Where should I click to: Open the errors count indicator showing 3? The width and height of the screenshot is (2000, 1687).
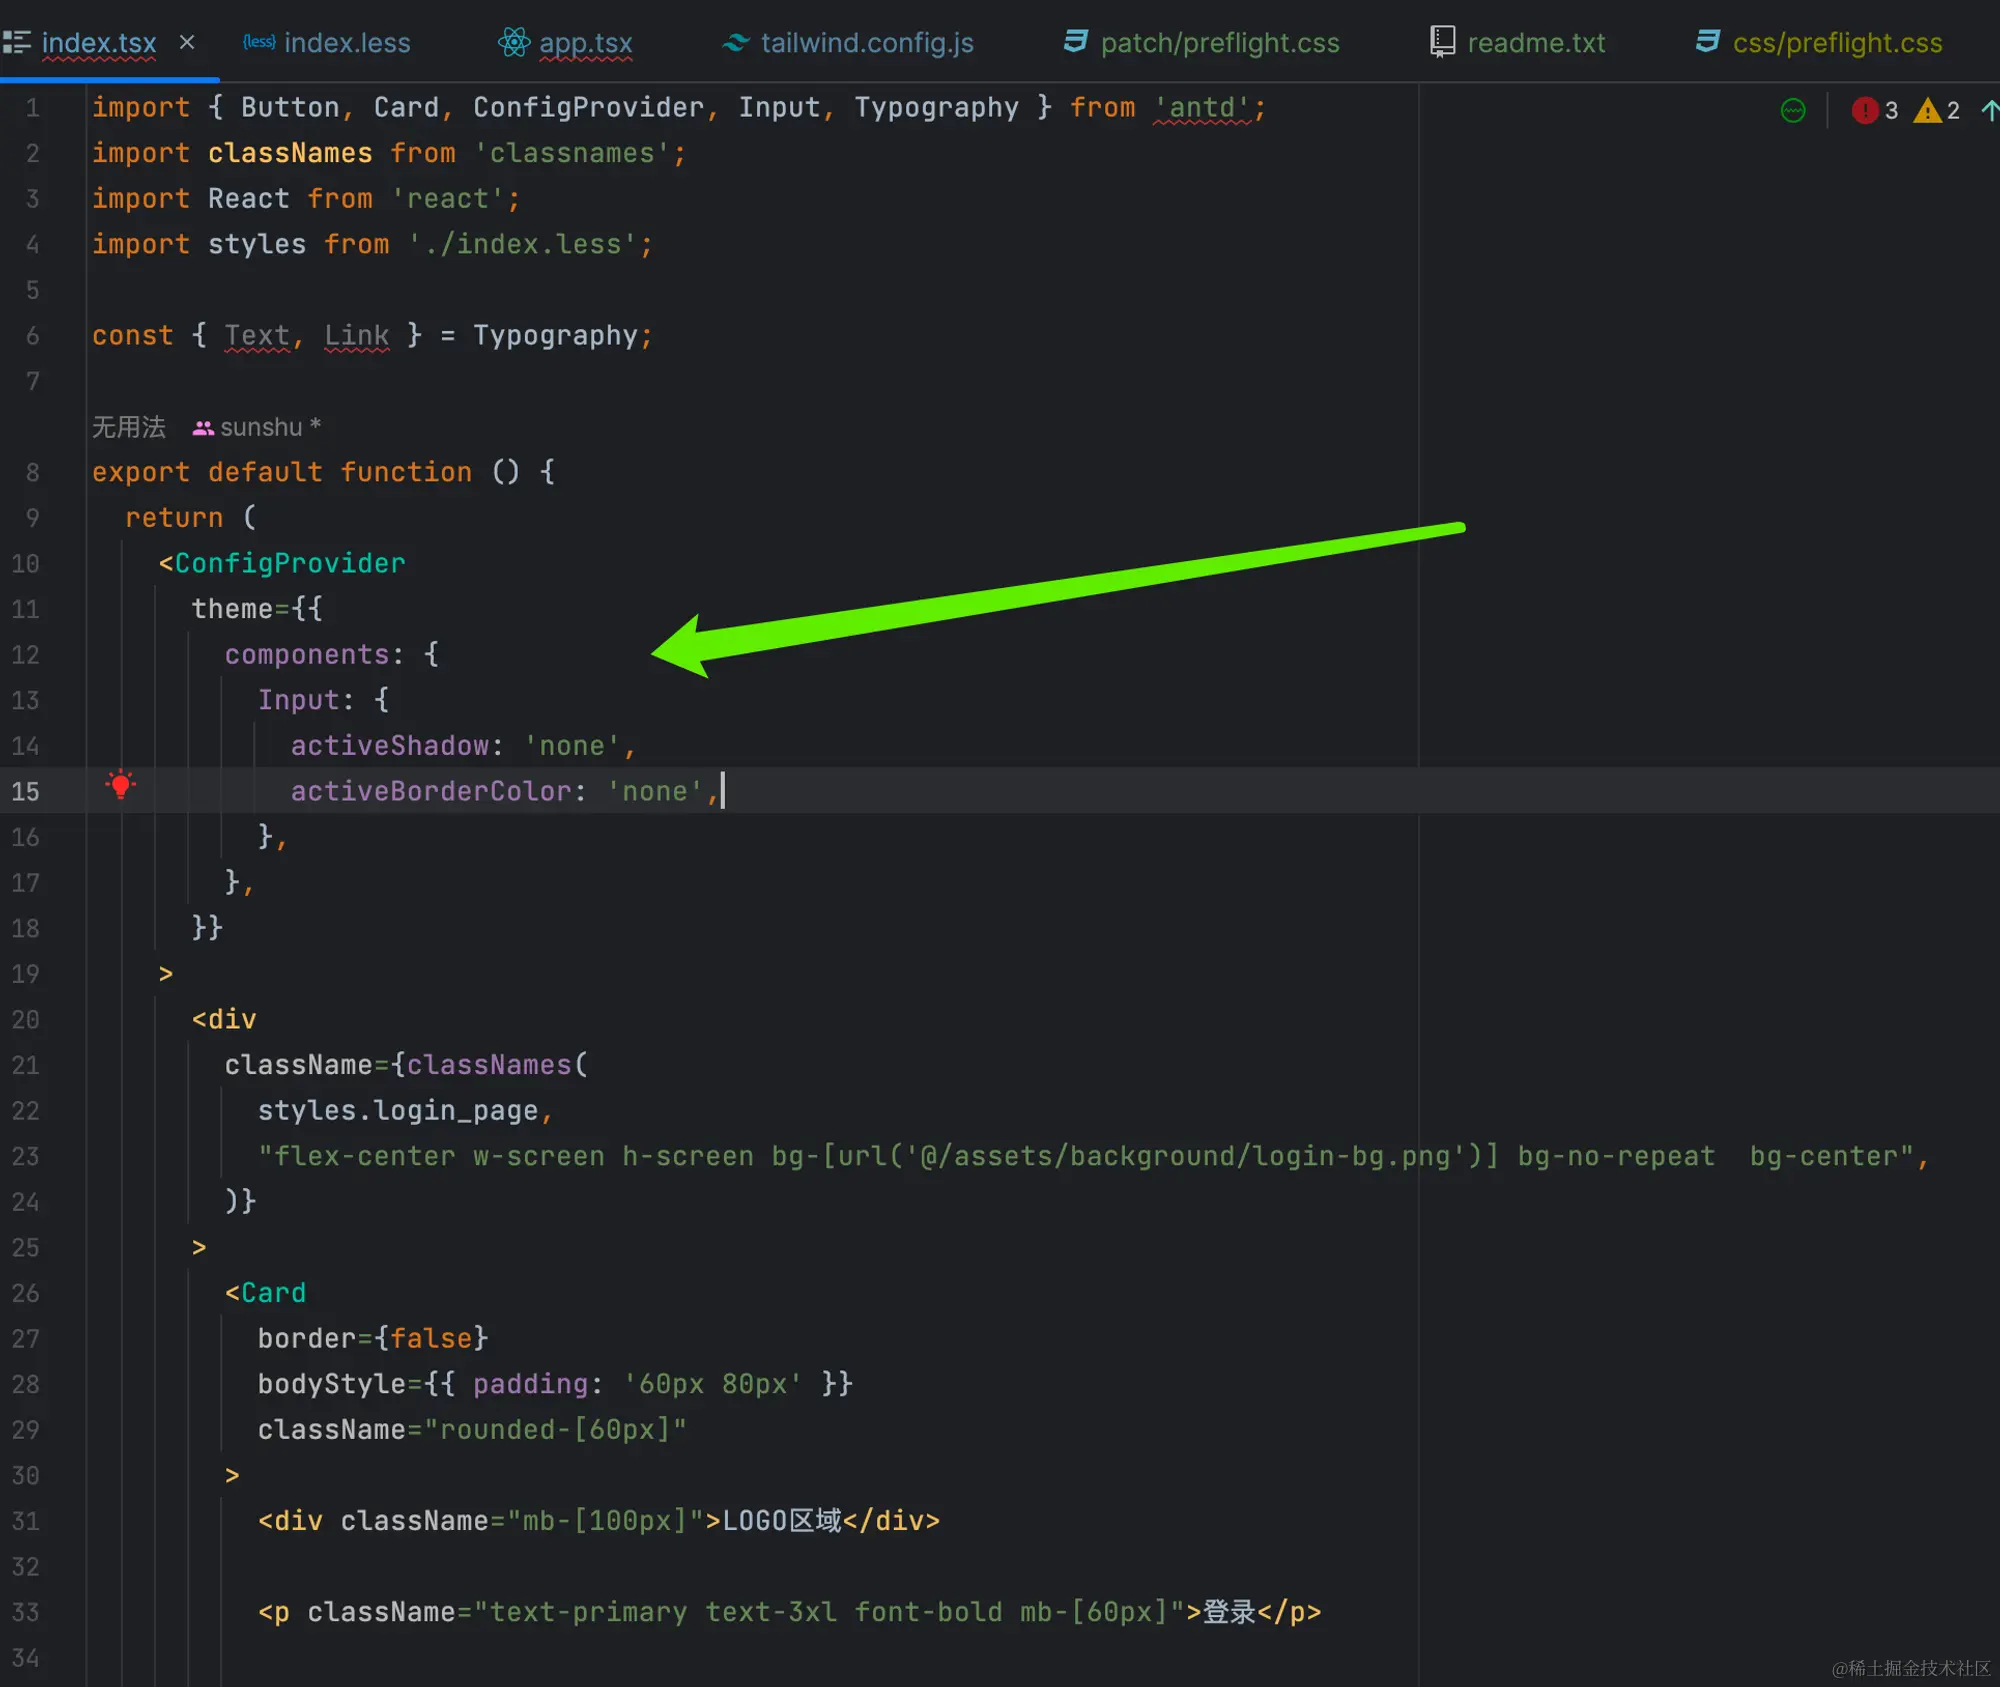[x=1875, y=110]
